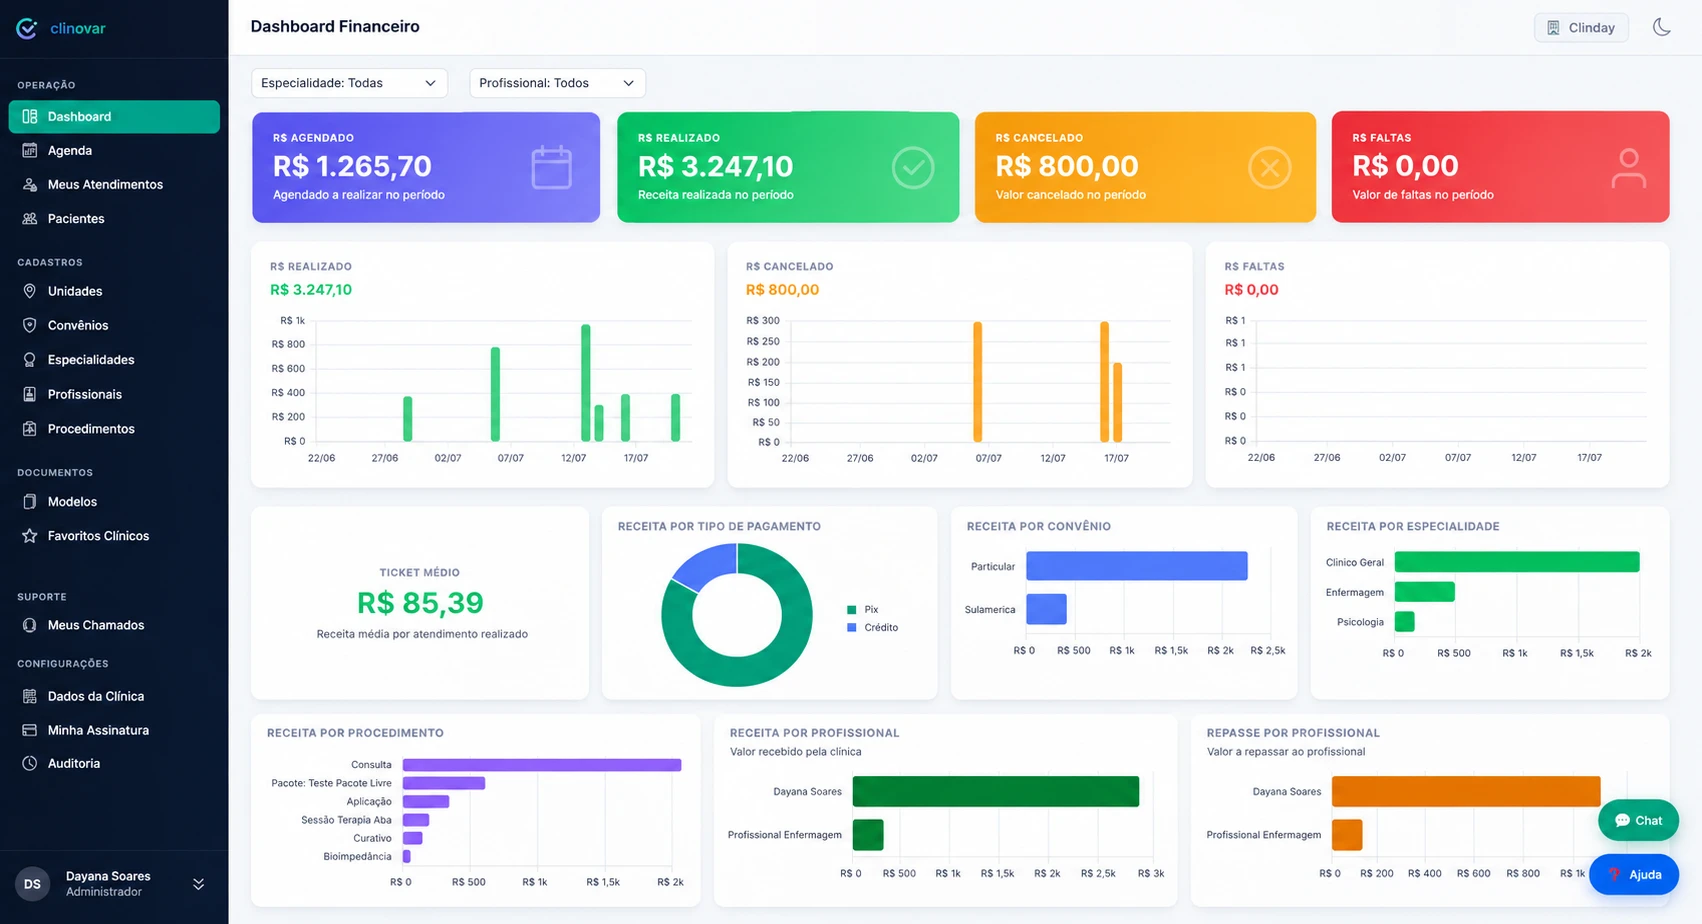Click the Minha Assinatura card icon
The image size is (1702, 924).
[x=30, y=730]
